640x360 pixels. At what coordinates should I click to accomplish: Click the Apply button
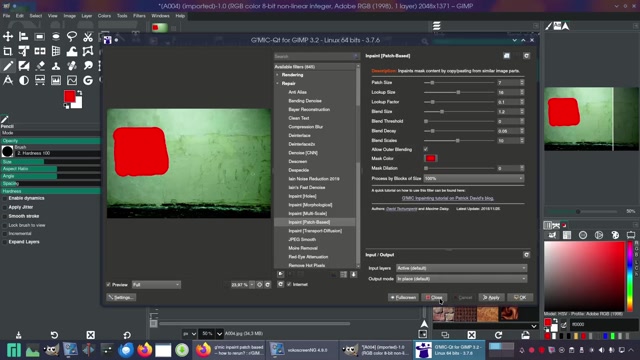click(x=491, y=298)
